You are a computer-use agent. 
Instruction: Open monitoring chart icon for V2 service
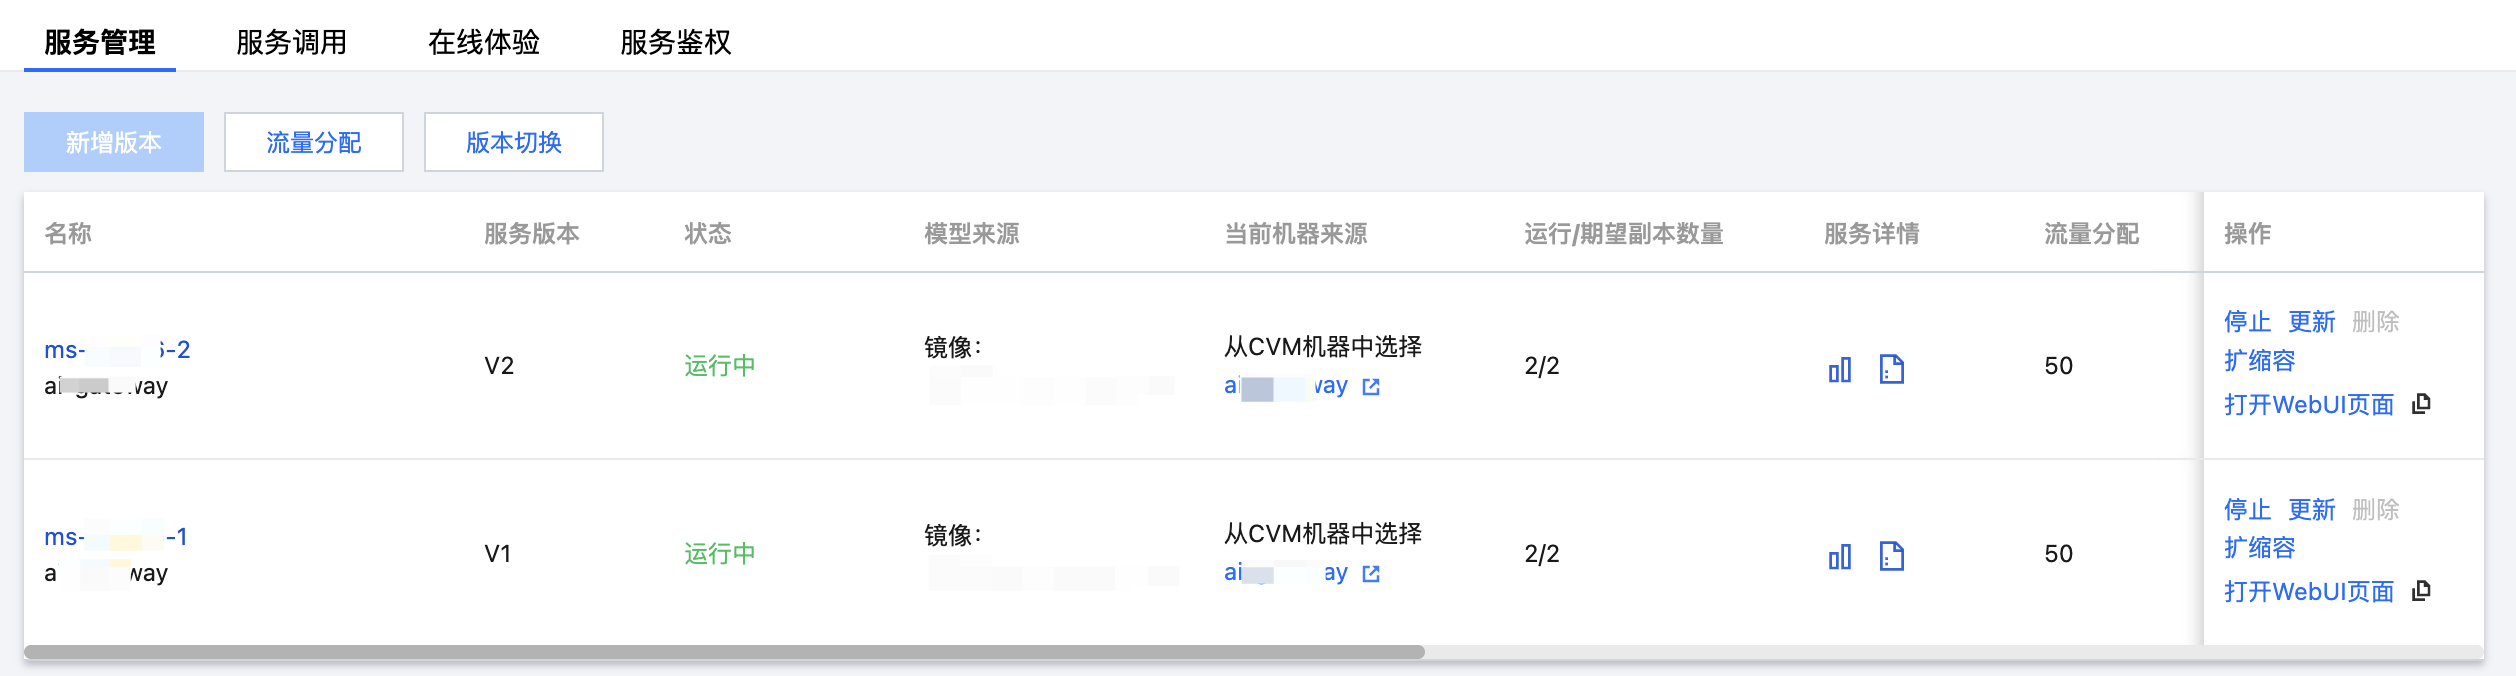(x=1839, y=369)
